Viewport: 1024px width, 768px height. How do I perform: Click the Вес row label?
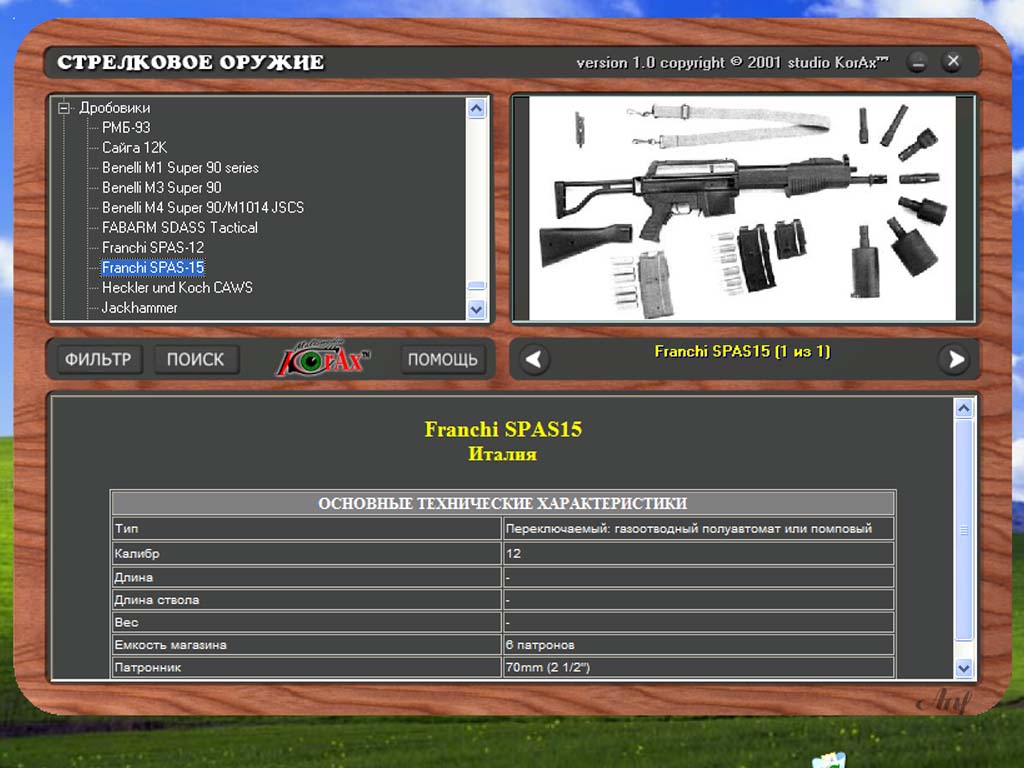[x=126, y=622]
